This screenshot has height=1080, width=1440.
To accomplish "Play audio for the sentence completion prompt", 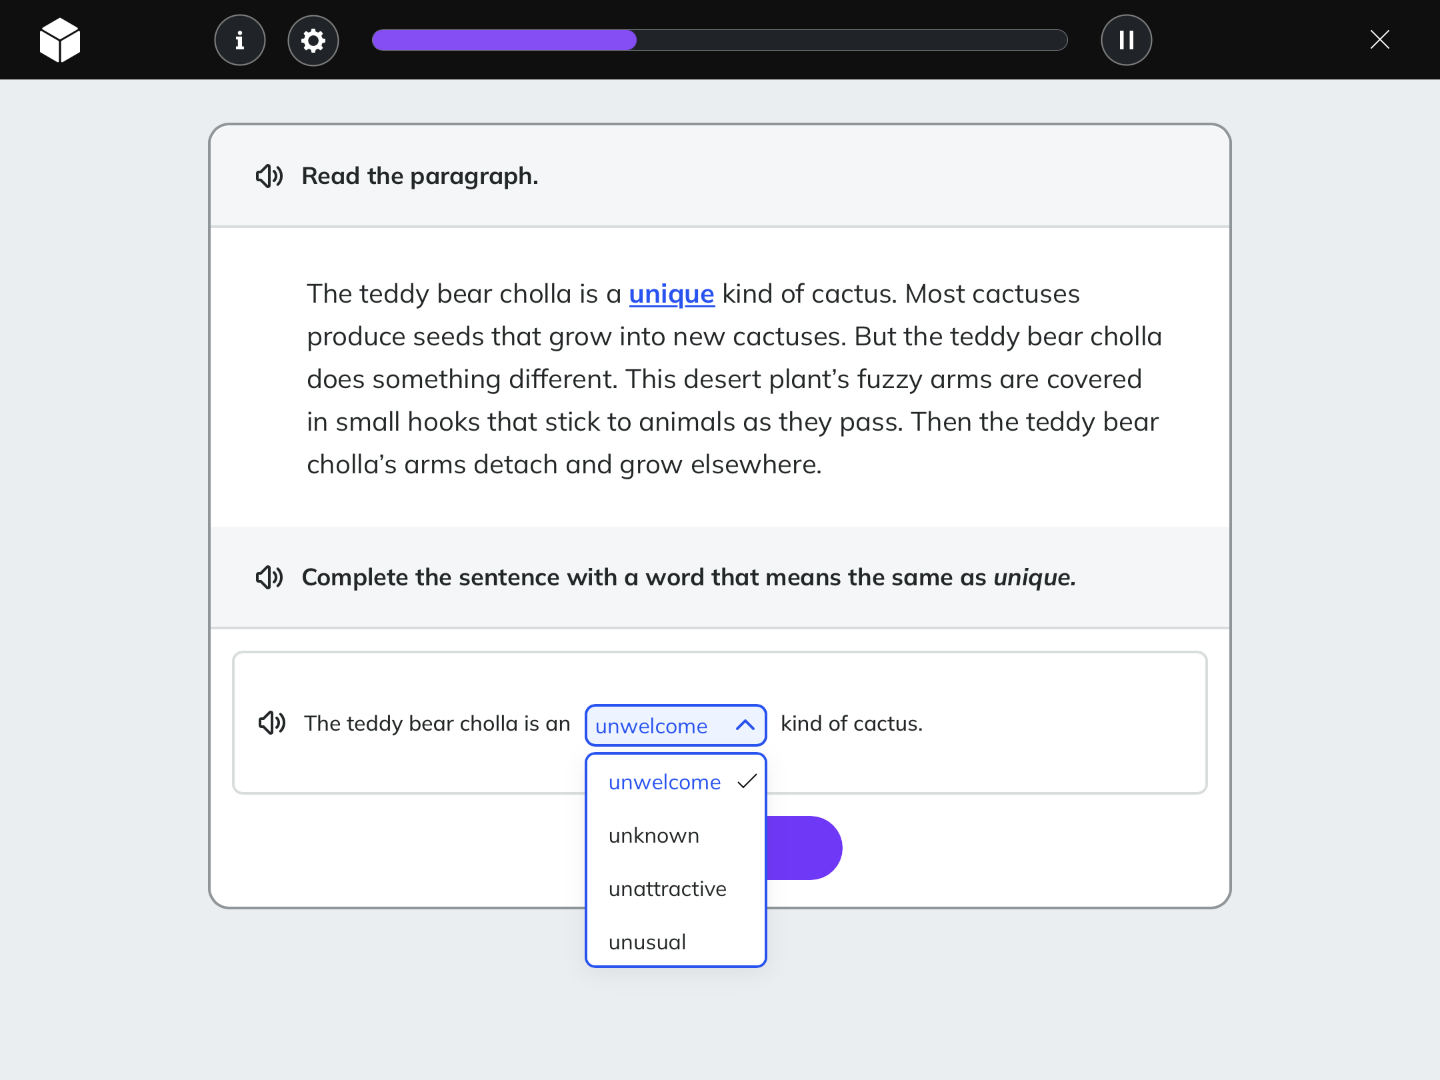I will tap(268, 577).
